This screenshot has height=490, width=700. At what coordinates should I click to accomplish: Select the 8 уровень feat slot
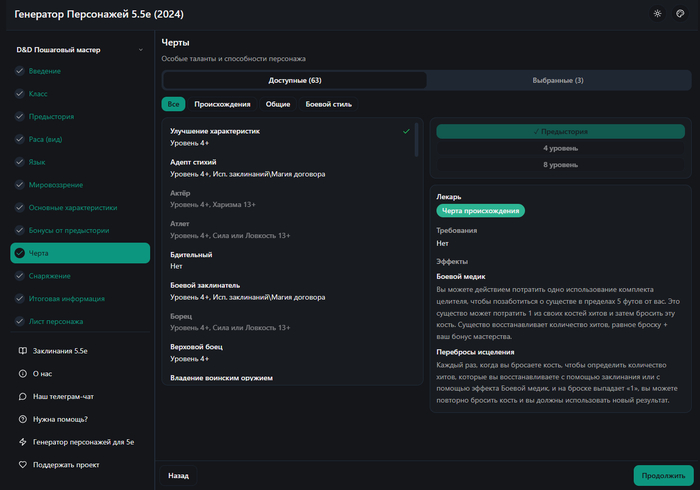click(559, 164)
